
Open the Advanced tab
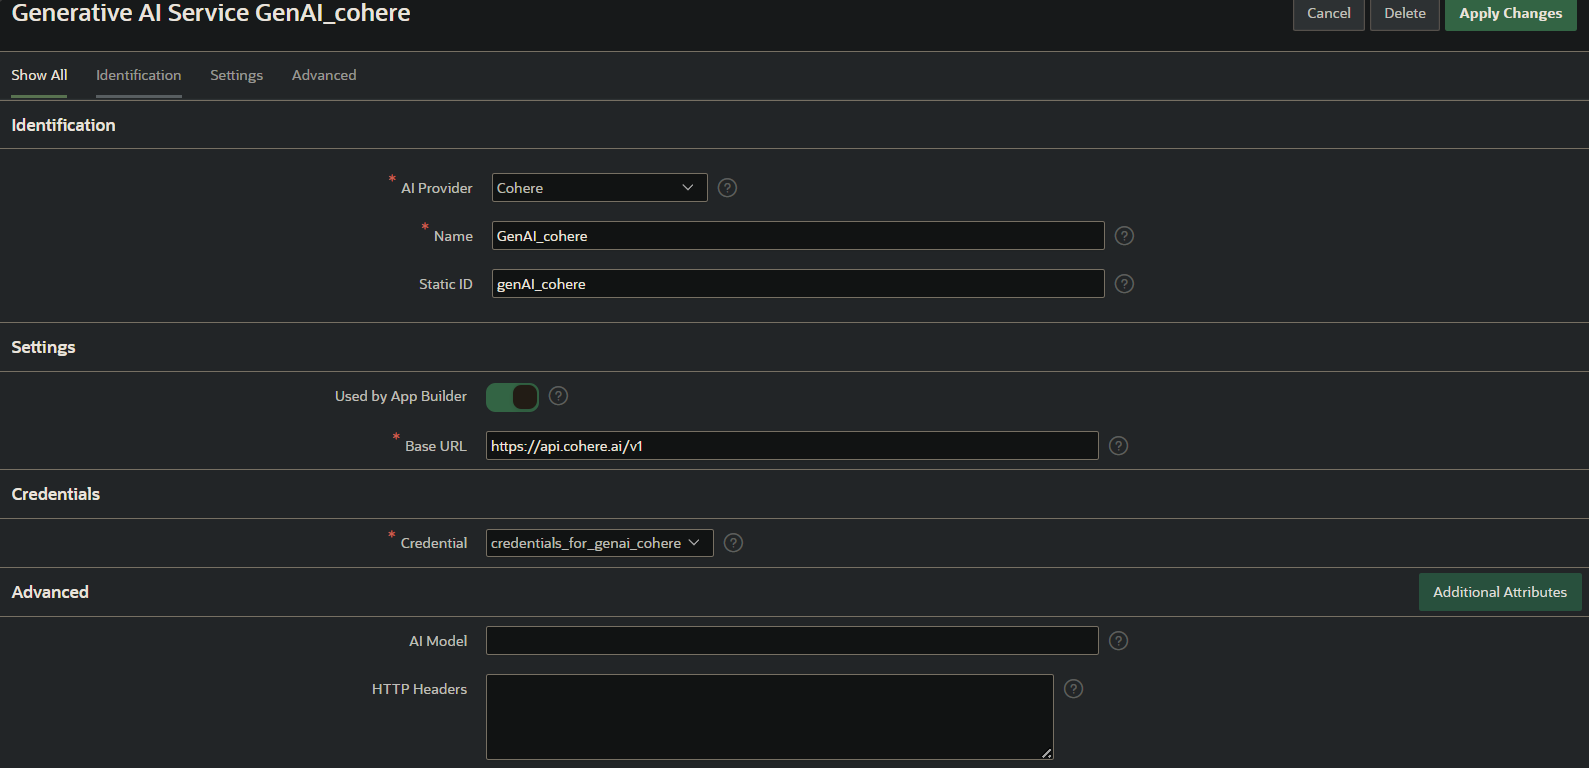click(324, 75)
